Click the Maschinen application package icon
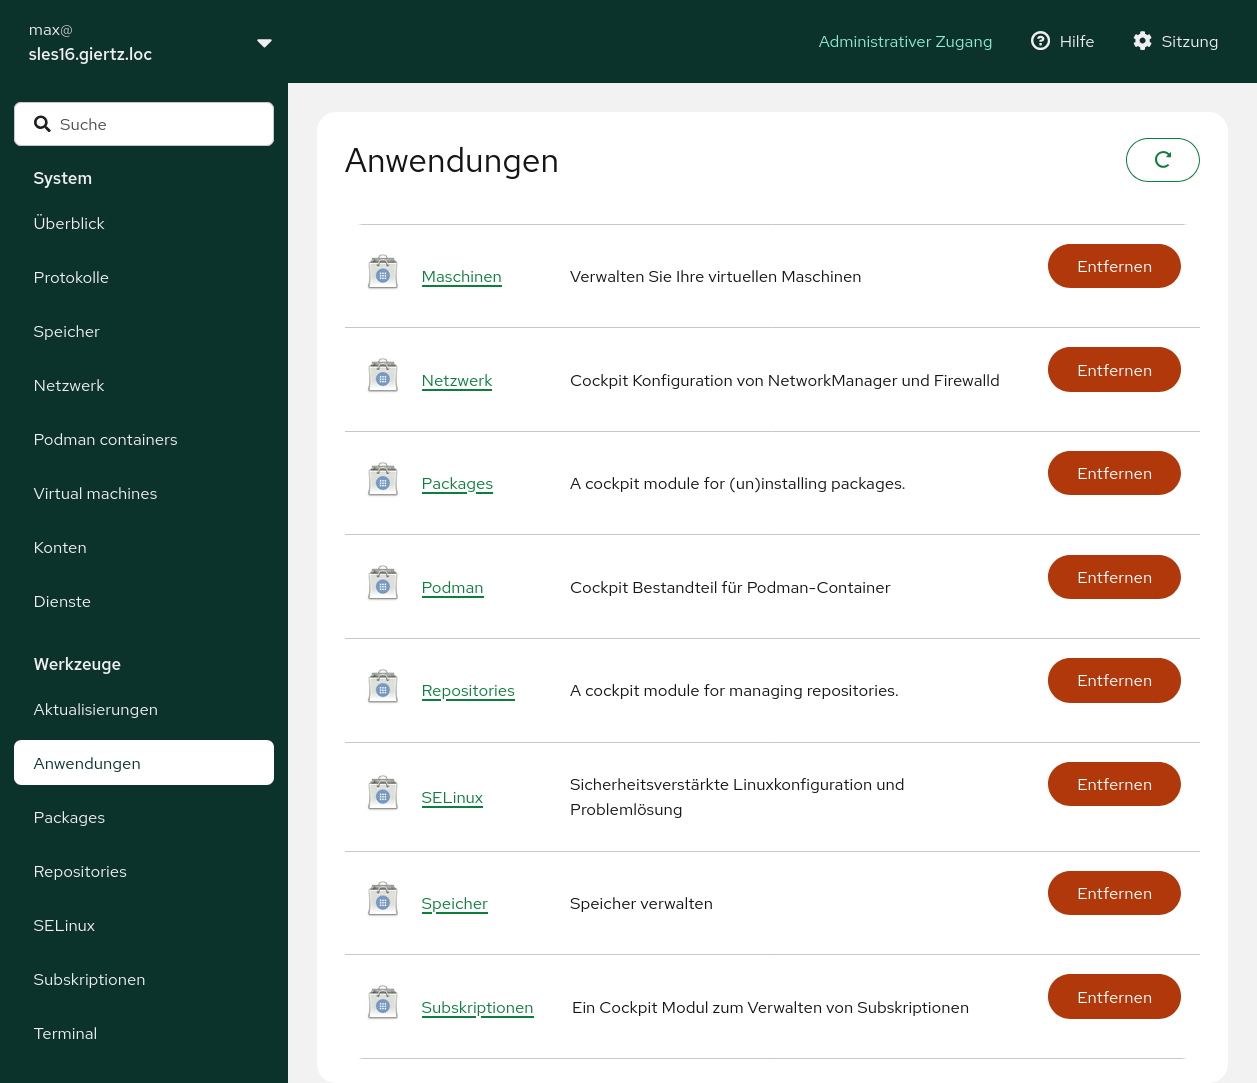This screenshot has height=1083, width=1257. coord(383,273)
